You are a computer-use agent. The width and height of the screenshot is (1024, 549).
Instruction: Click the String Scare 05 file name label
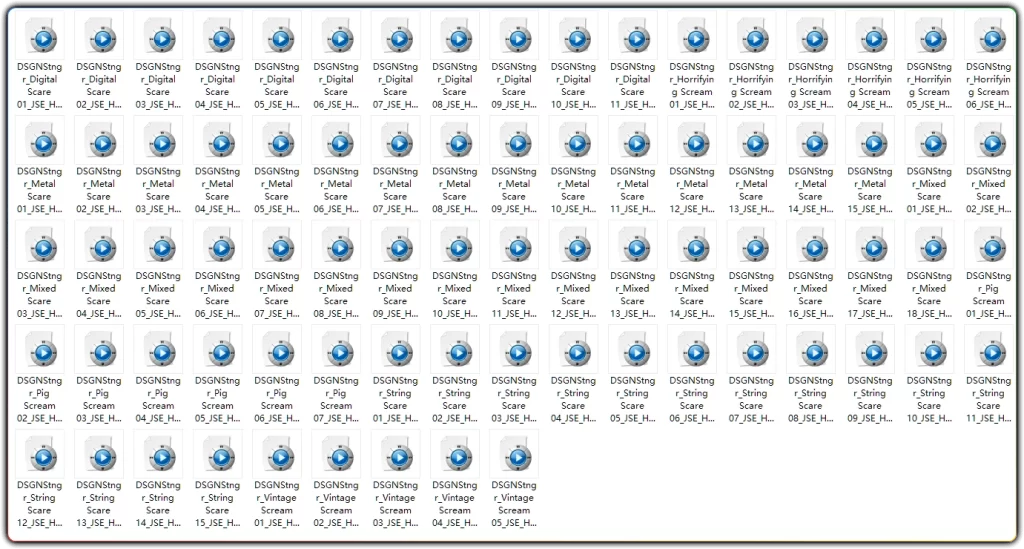click(633, 399)
